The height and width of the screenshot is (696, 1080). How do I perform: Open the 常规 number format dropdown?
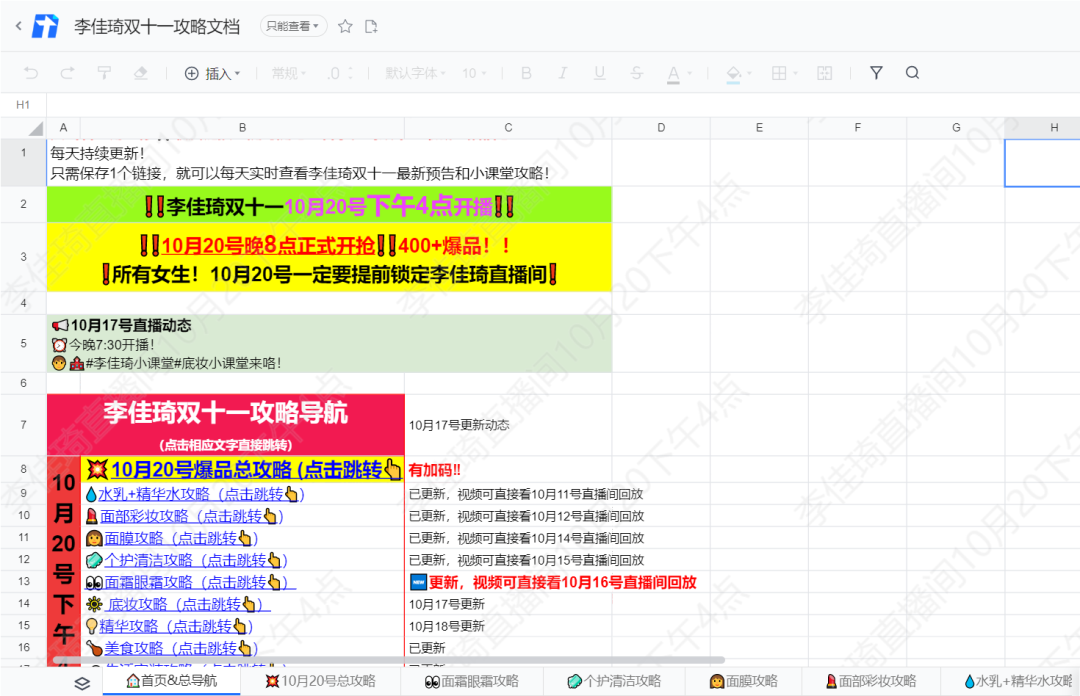[289, 73]
